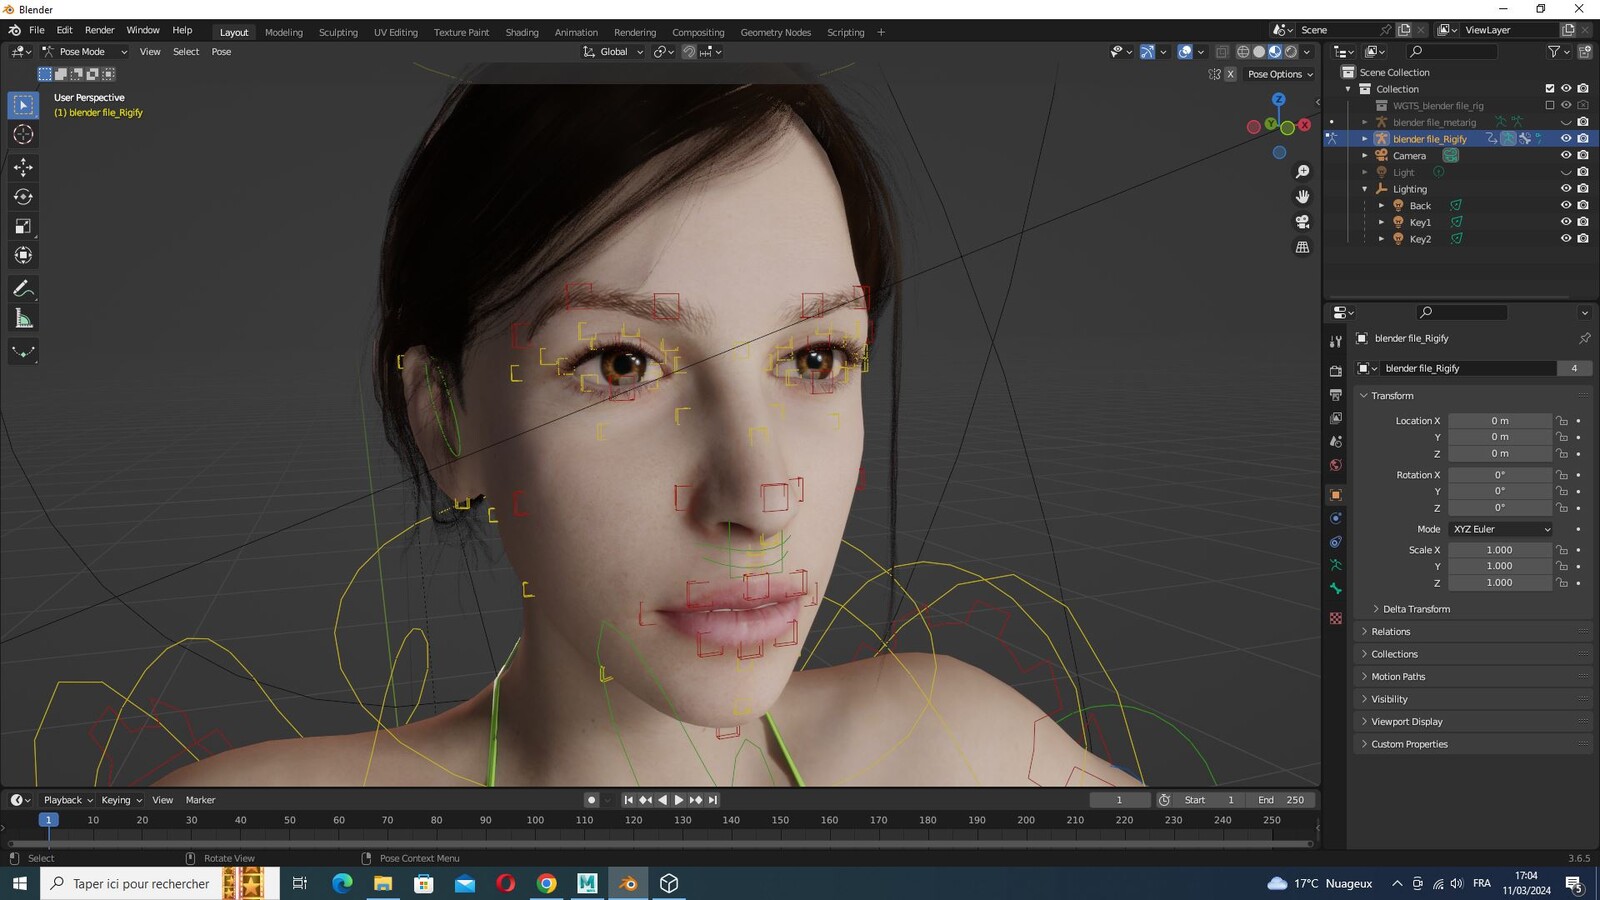Open the XYZ Euler rotation mode dropdown
The height and width of the screenshot is (900, 1600).
tap(1501, 529)
